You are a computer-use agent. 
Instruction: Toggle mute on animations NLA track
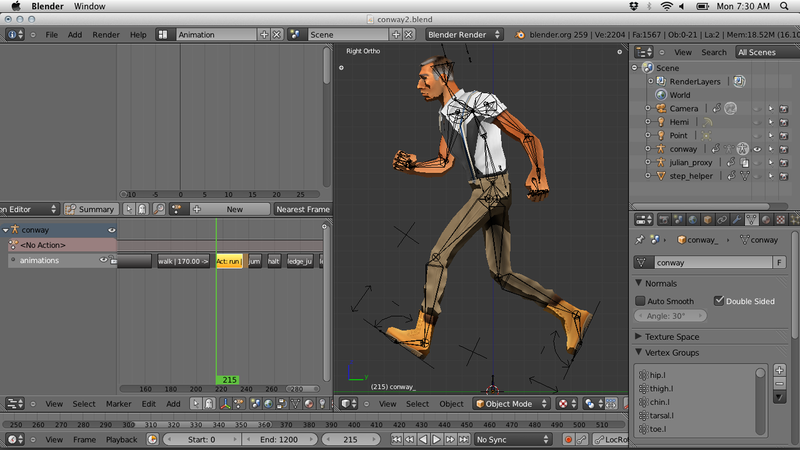103,260
